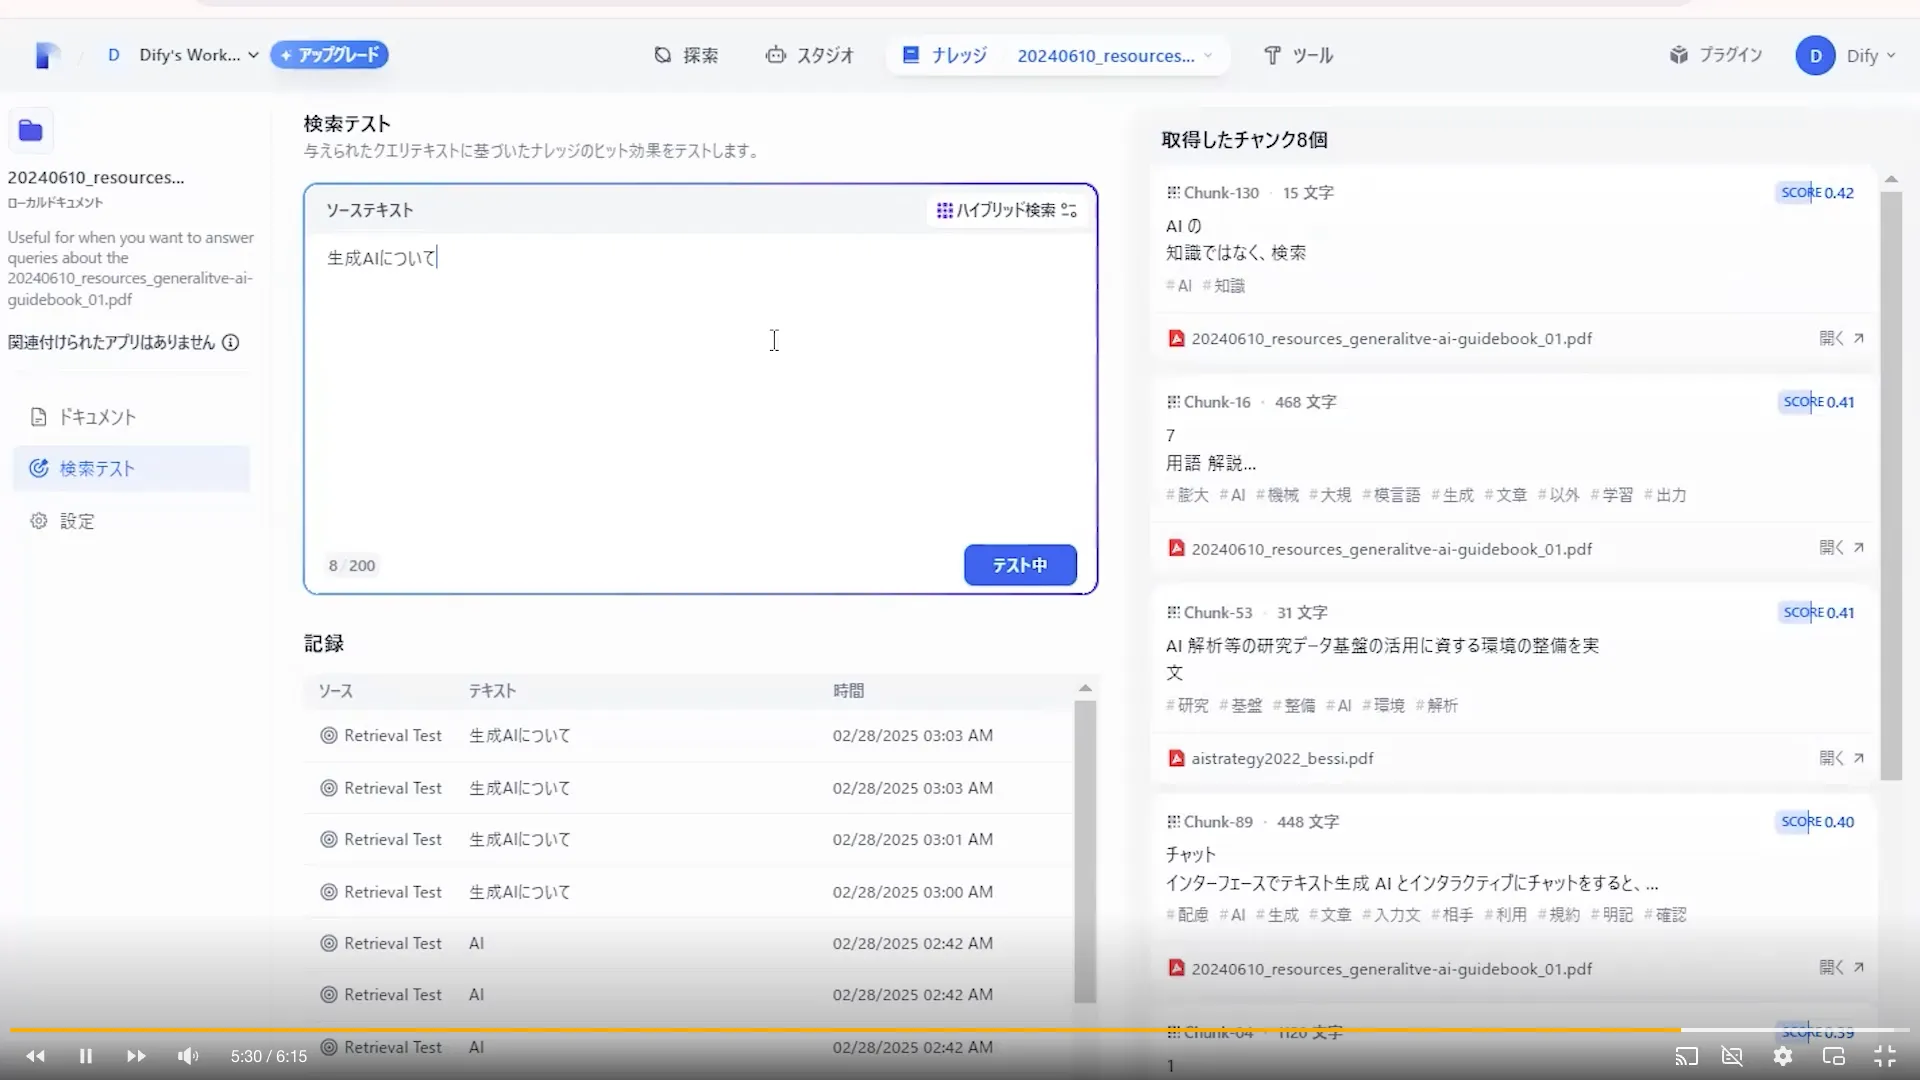Click the video progress bar
The height and width of the screenshot is (1080, 1920).
pos(960,1029)
